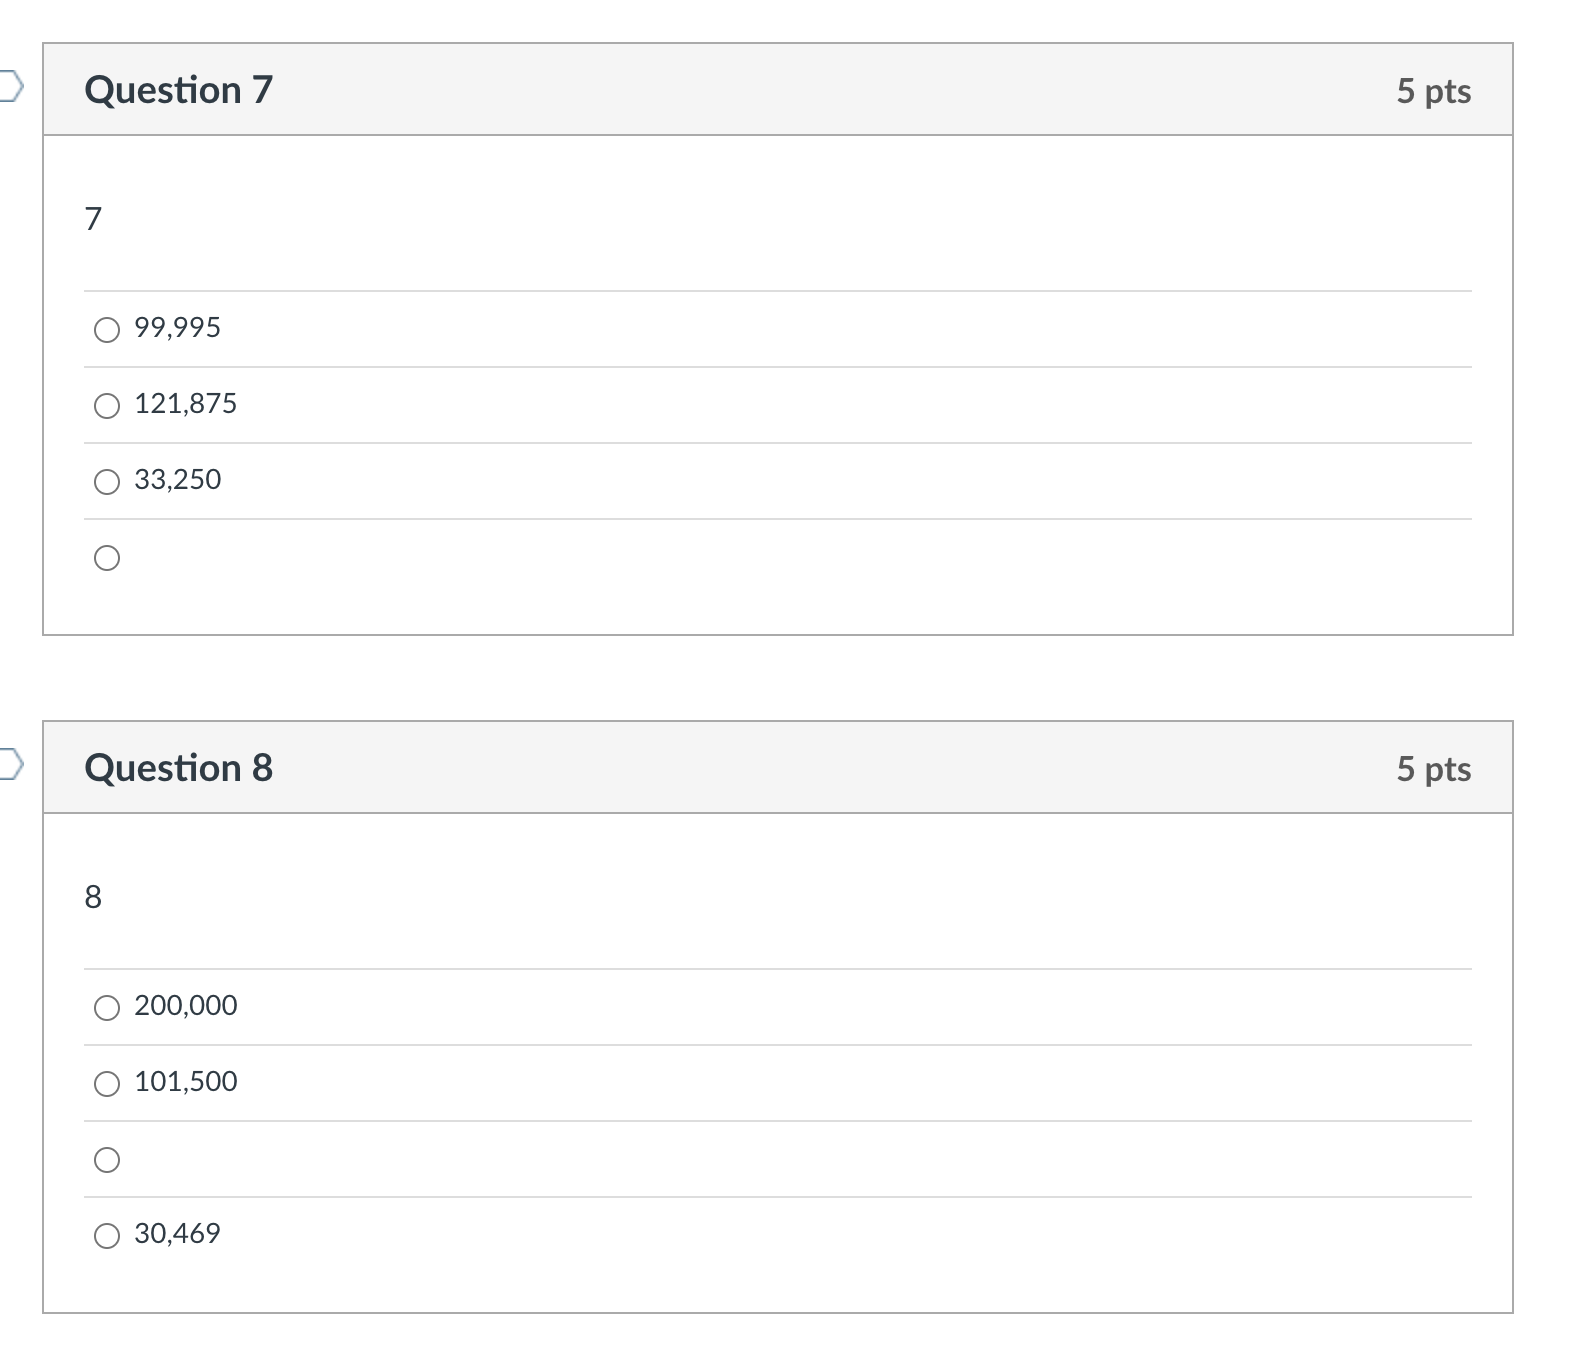Click the Question 7 header title
Image resolution: width=1590 pixels, height=1361 pixels.
coord(179,90)
